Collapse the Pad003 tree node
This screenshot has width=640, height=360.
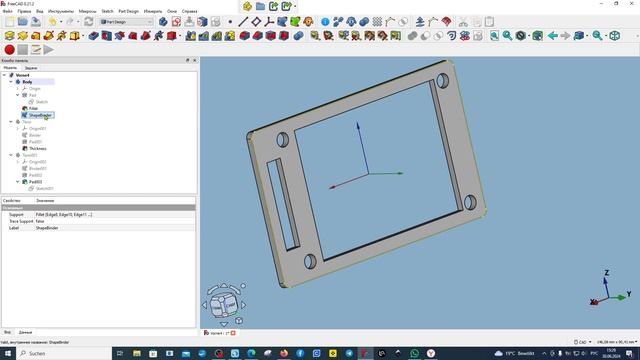tap(18, 182)
